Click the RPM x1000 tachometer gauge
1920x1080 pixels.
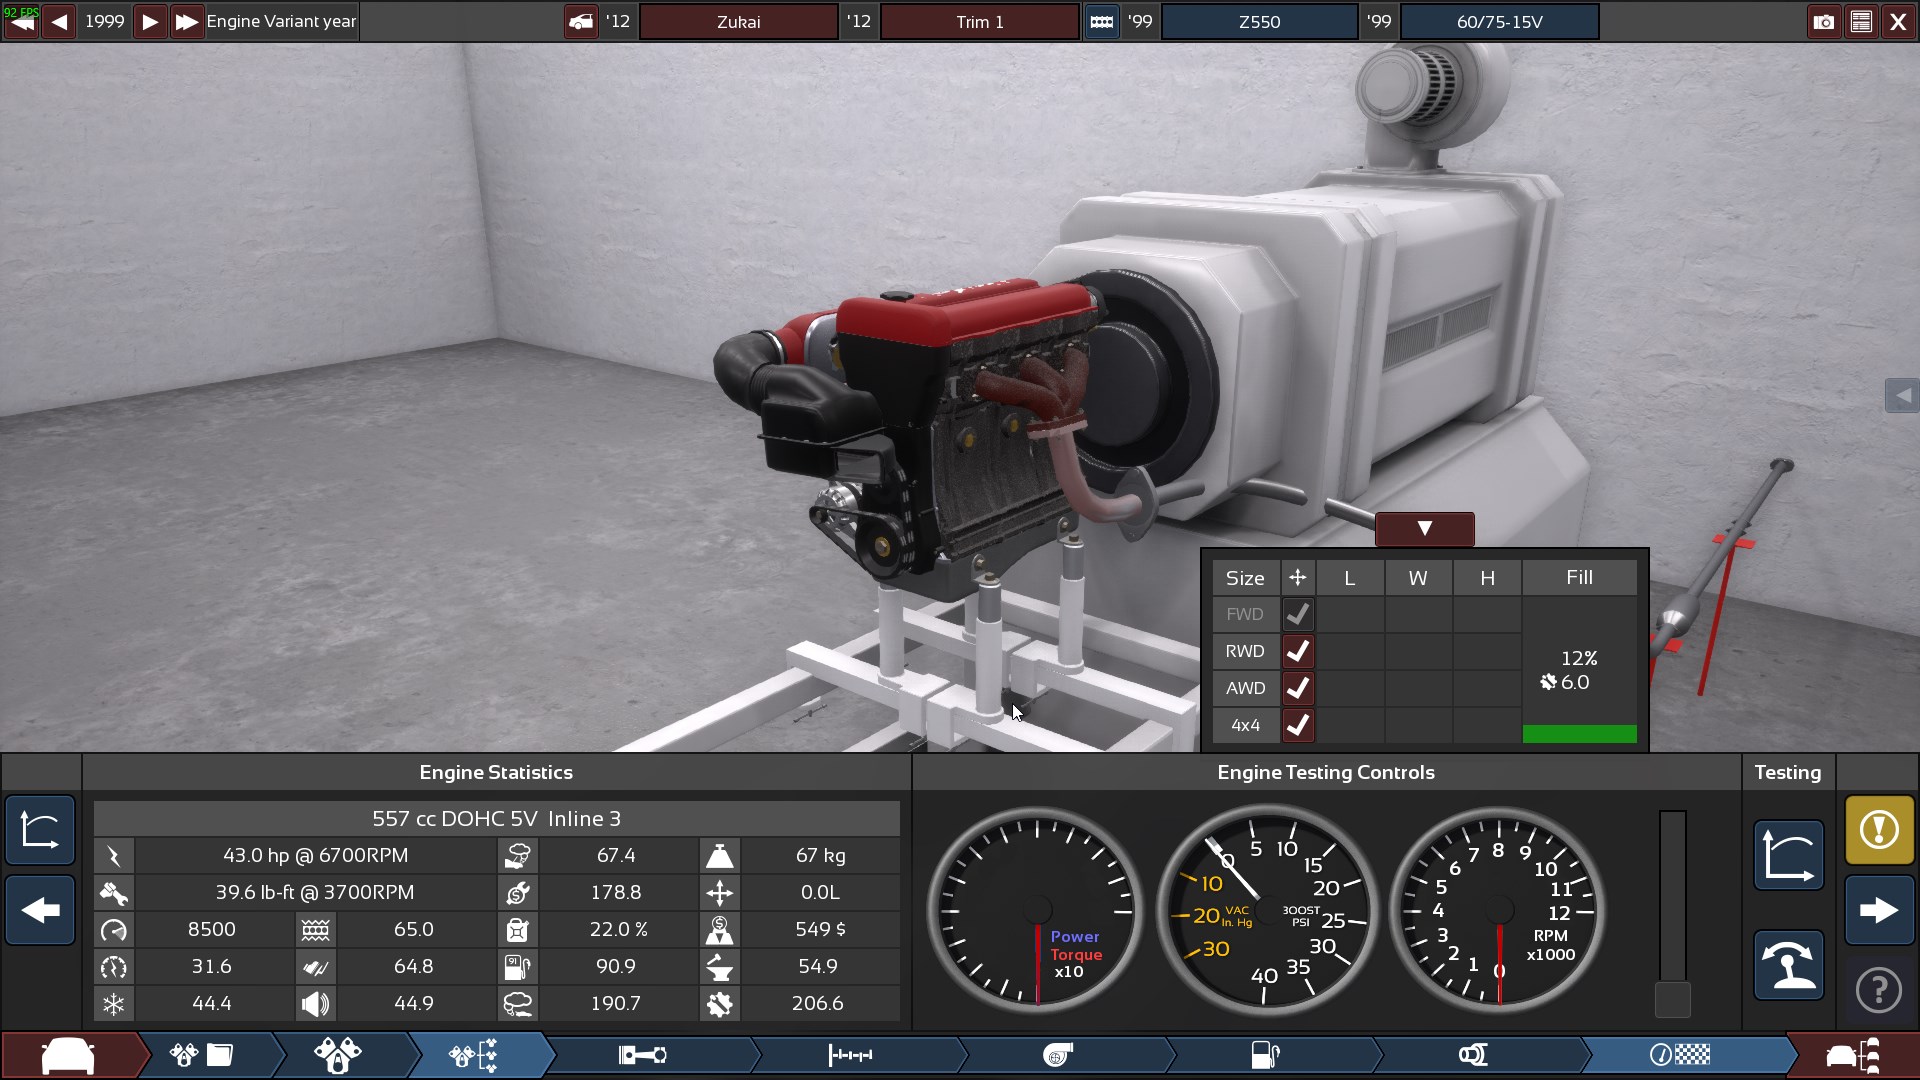tap(1498, 910)
